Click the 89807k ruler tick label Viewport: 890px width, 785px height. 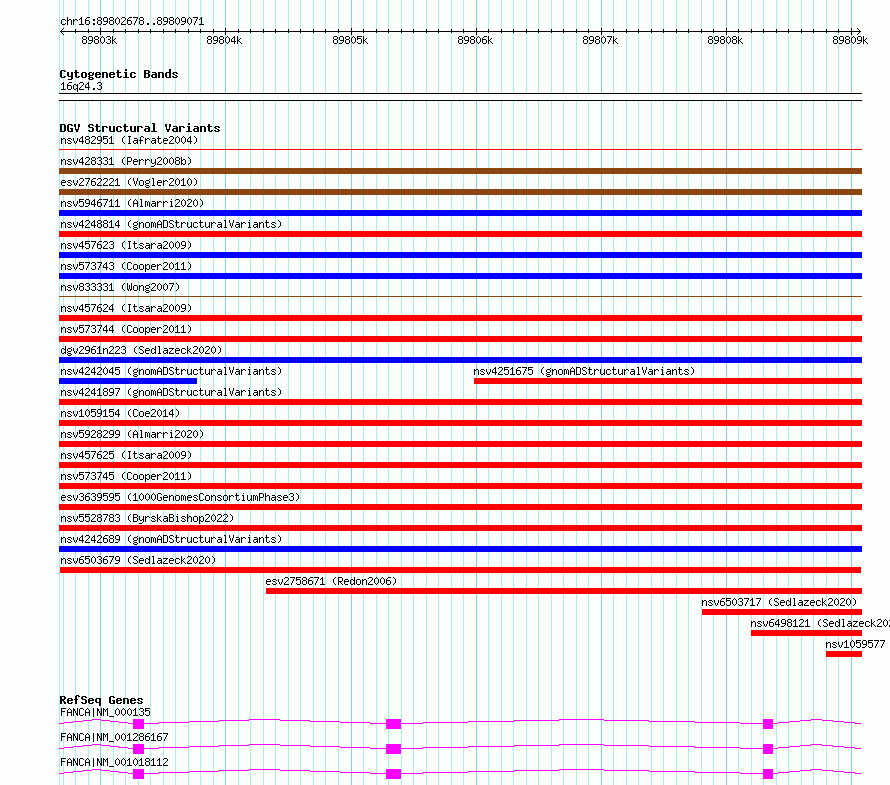click(x=600, y=40)
